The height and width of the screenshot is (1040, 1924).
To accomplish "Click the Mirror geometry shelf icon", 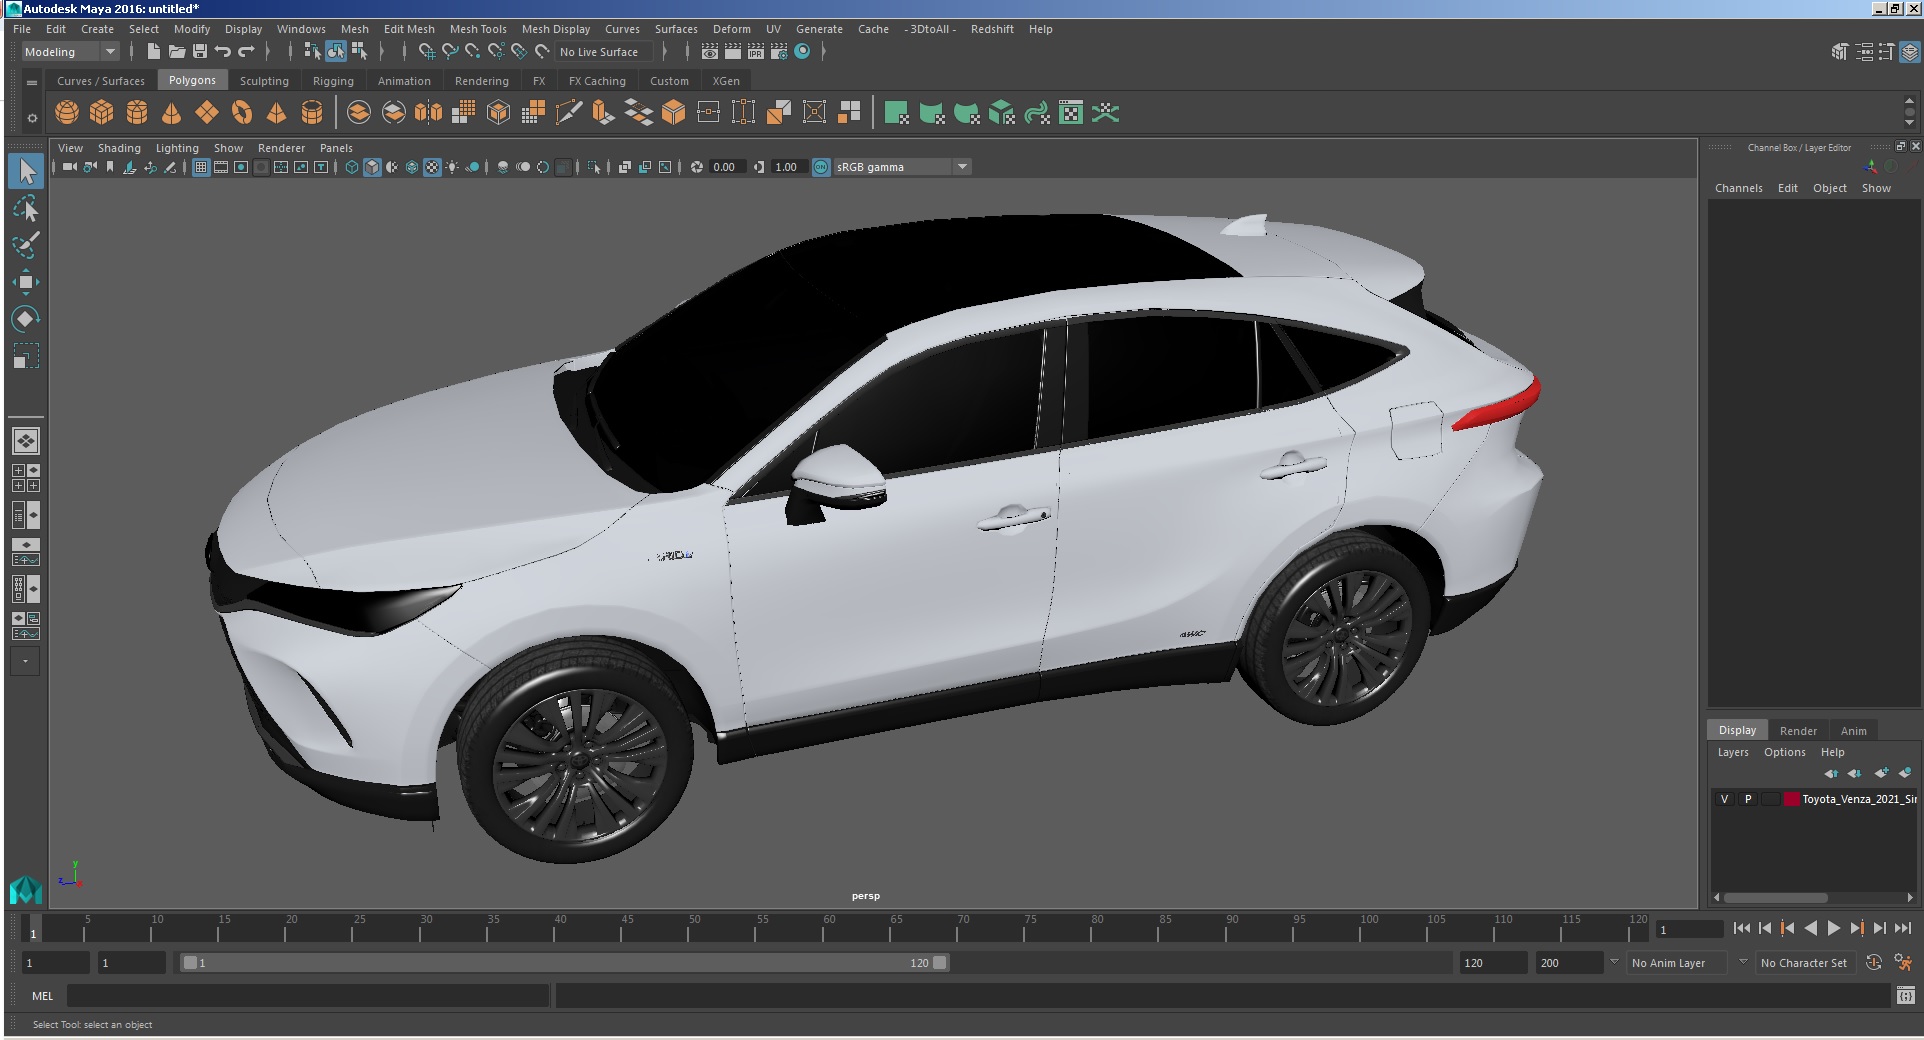I will click(428, 113).
